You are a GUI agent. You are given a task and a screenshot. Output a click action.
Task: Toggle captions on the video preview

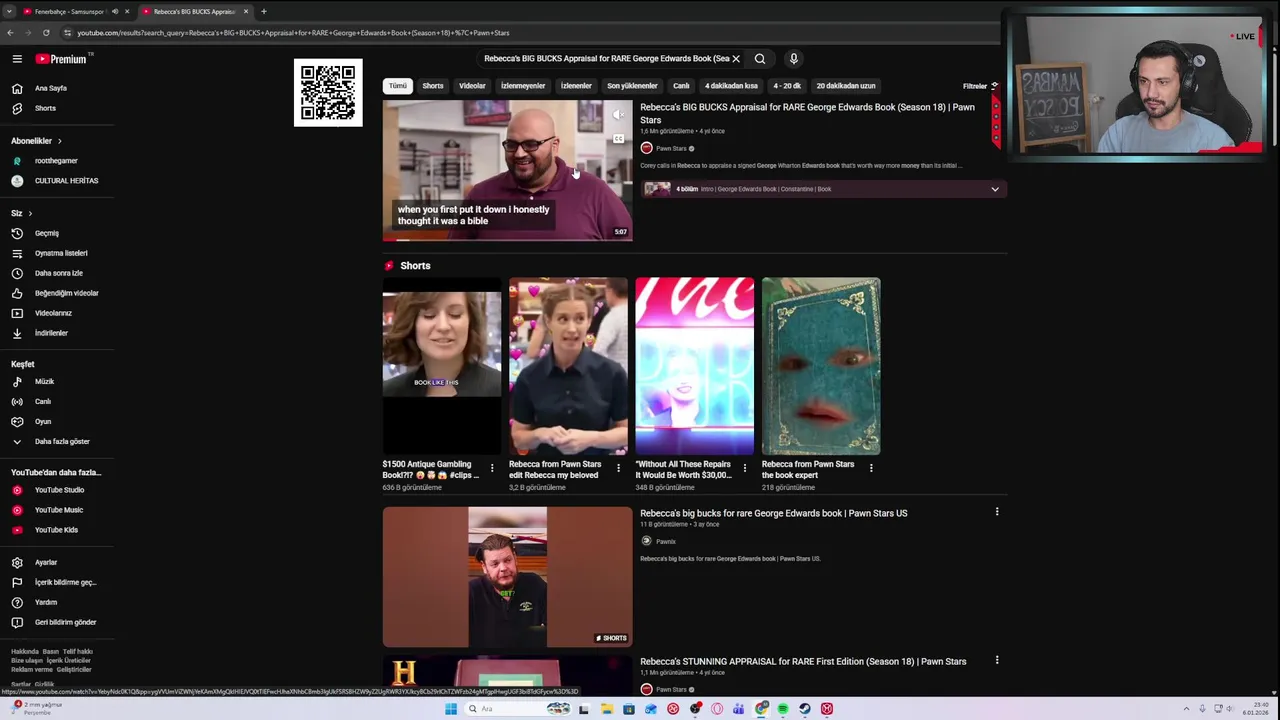click(618, 139)
